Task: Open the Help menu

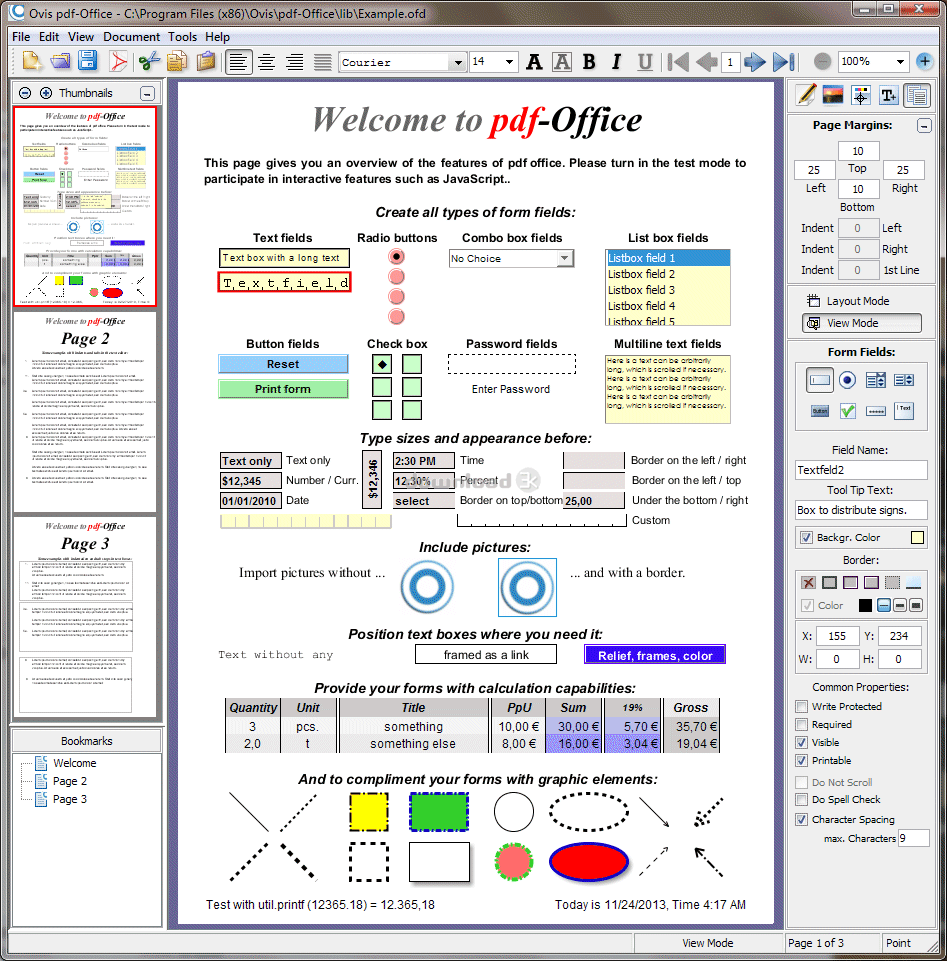Action: [217, 37]
